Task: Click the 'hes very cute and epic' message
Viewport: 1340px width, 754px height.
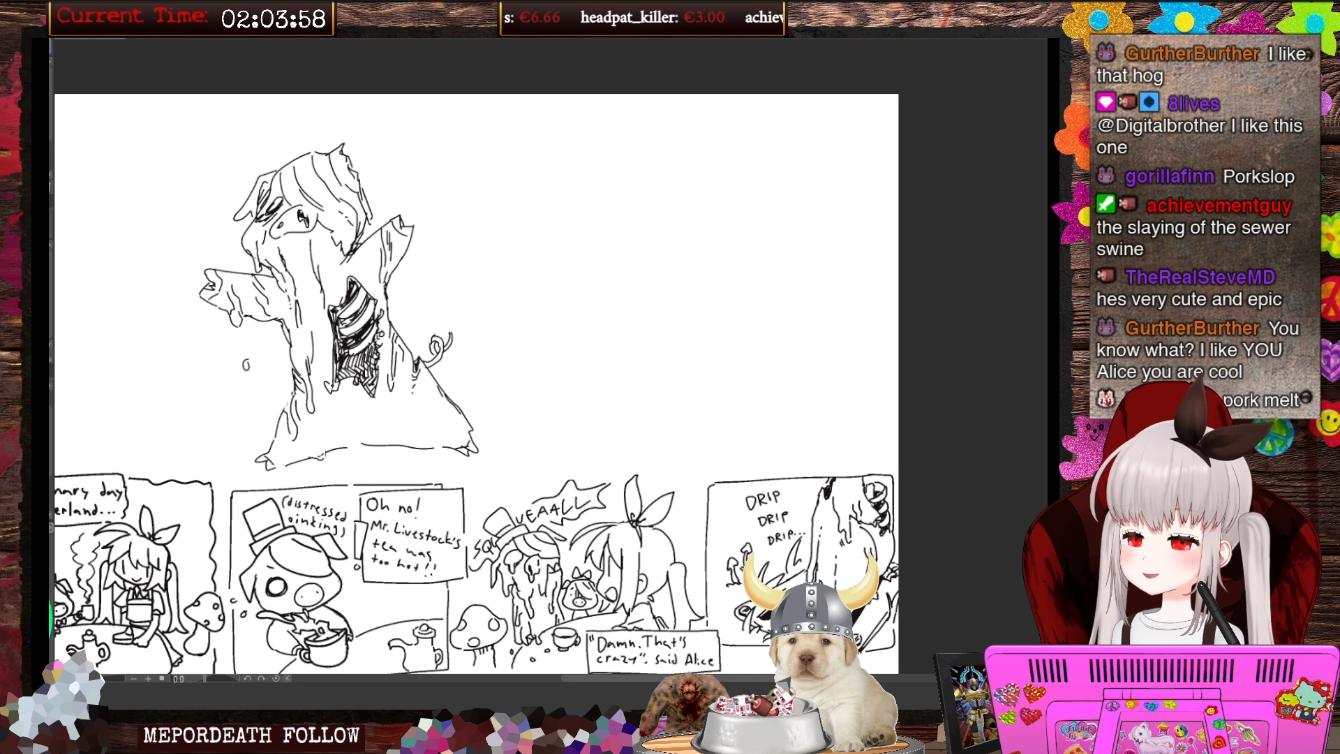Action: [1189, 299]
